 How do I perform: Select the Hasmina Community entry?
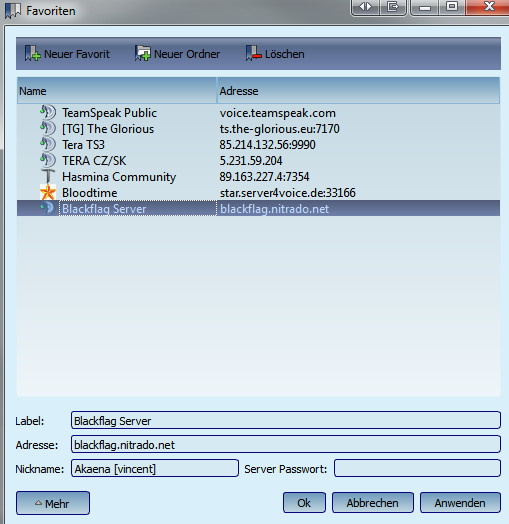click(x=119, y=177)
